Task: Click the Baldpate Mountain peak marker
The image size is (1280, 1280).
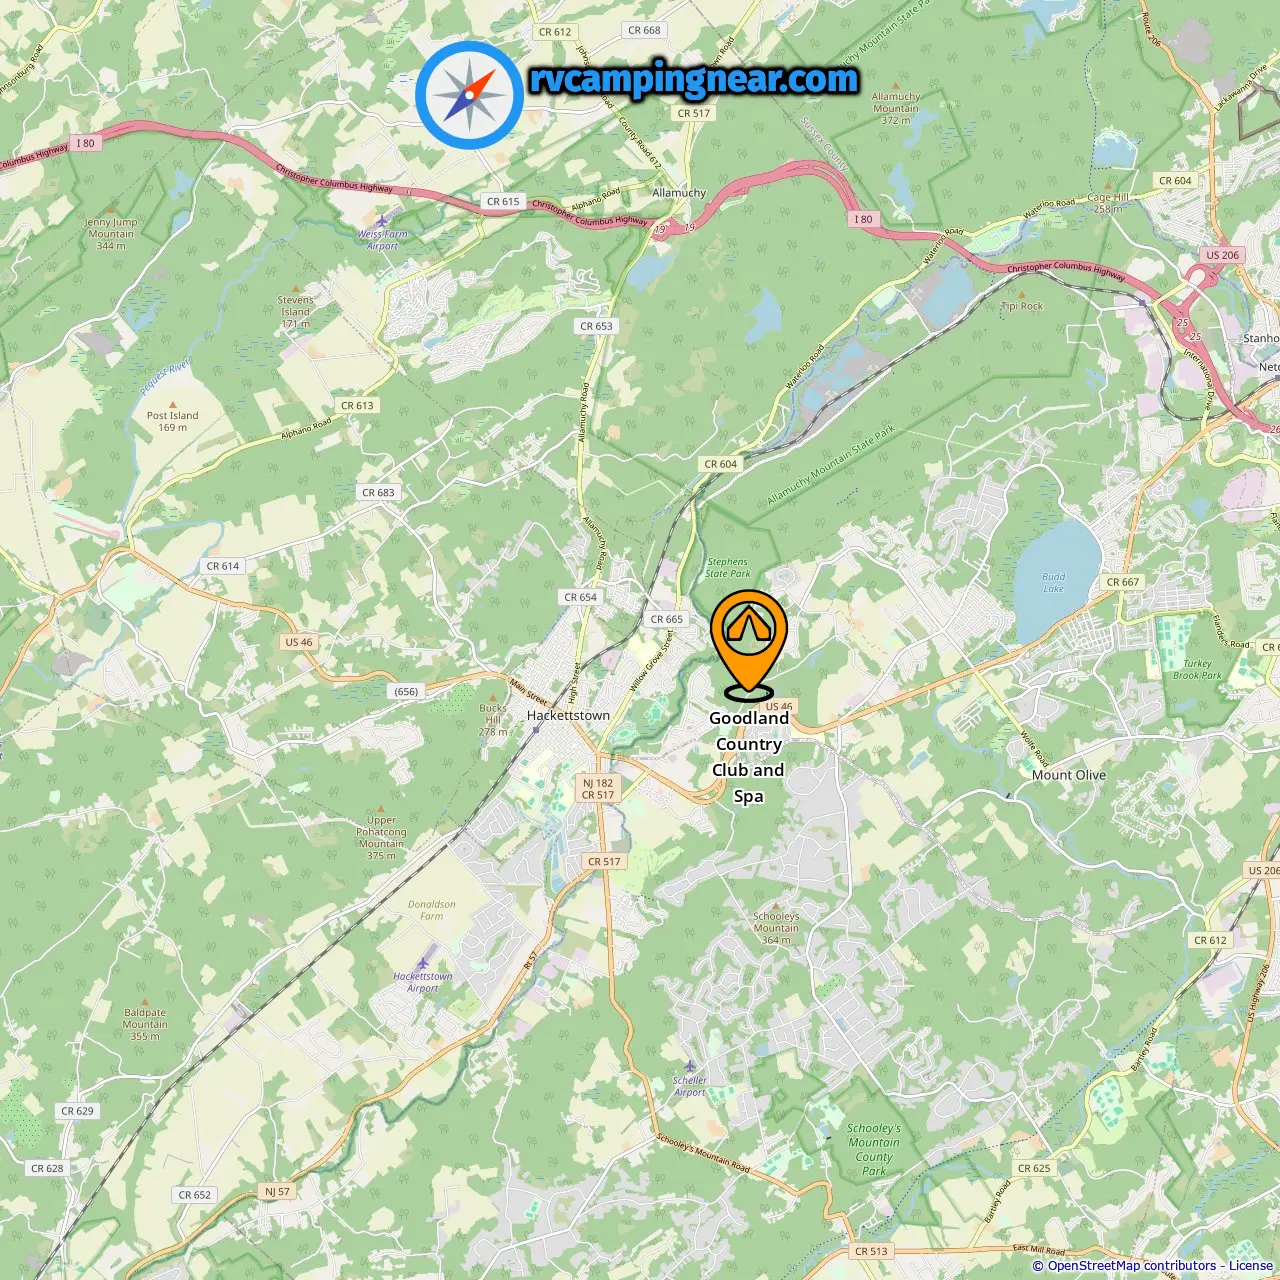Action: (145, 1001)
